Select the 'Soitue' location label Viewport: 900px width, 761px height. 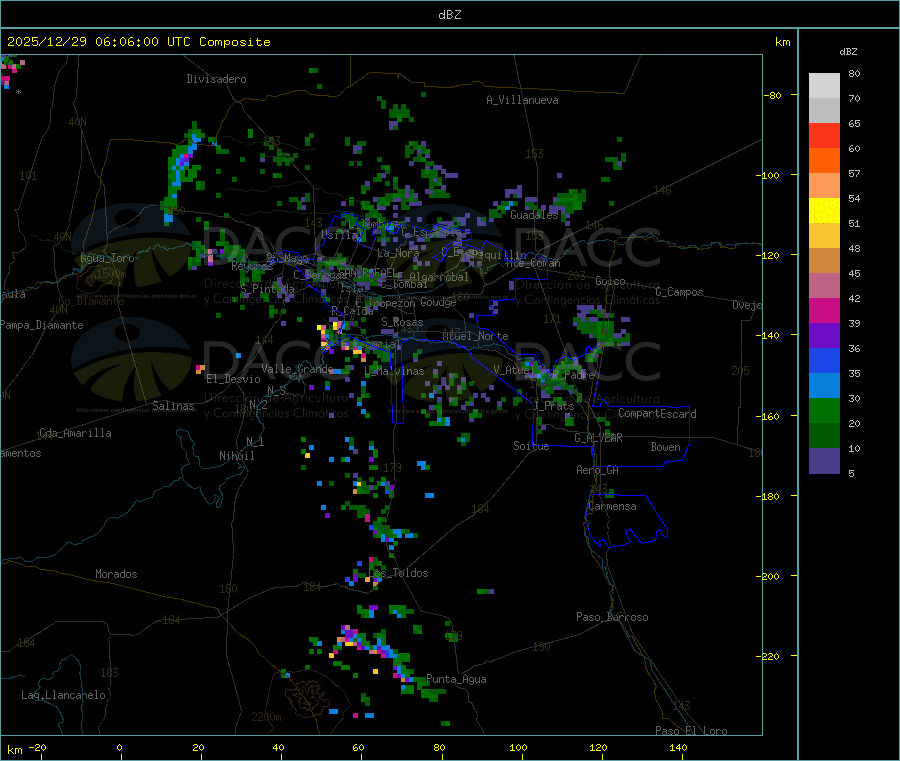coord(531,446)
